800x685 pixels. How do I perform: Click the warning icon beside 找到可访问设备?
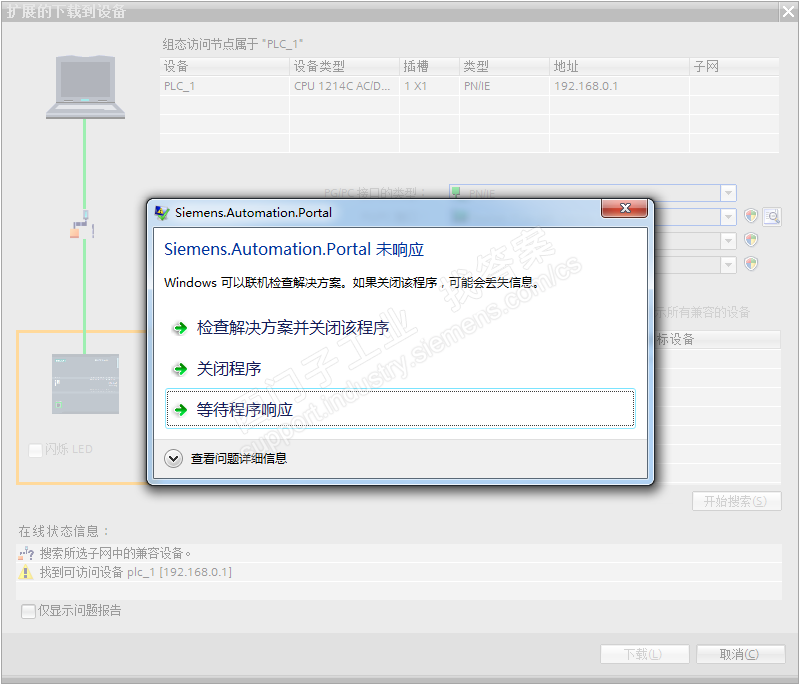26,572
